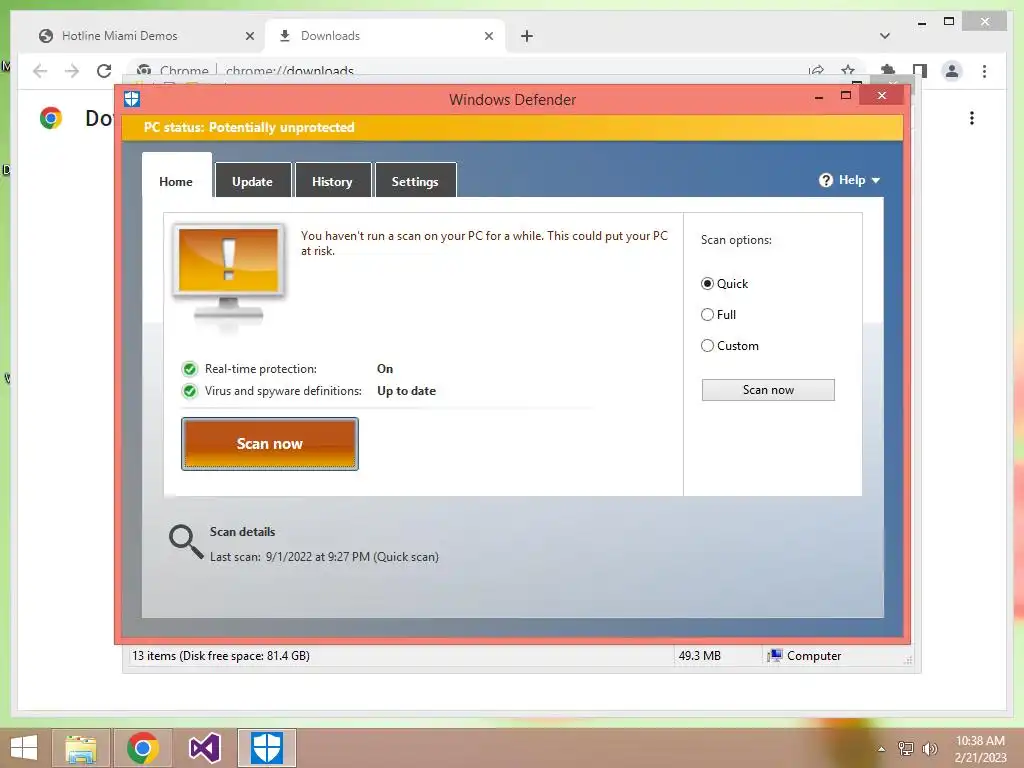Screen dimensions: 1024x768
Task: Expand the Help dropdown arrow
Action: pos(876,180)
